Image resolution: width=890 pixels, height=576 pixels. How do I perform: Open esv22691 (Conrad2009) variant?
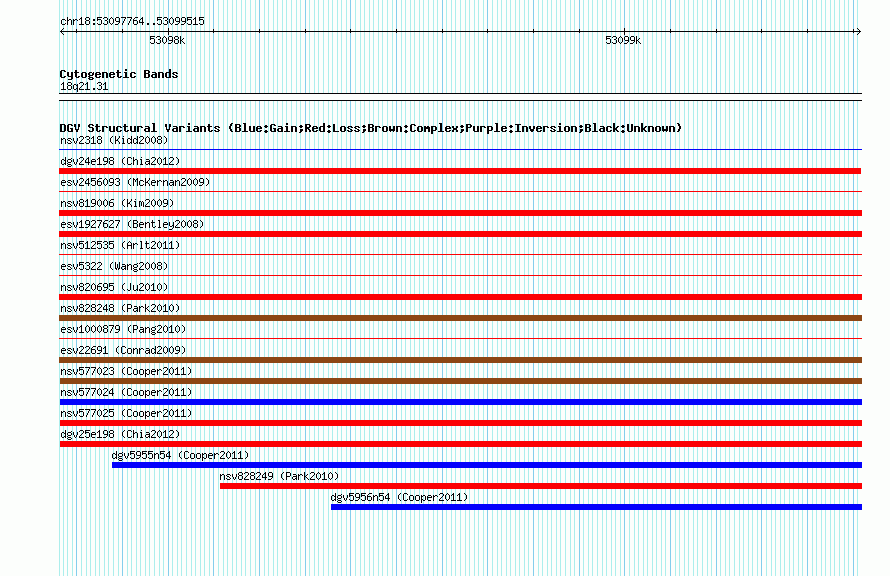[123, 350]
